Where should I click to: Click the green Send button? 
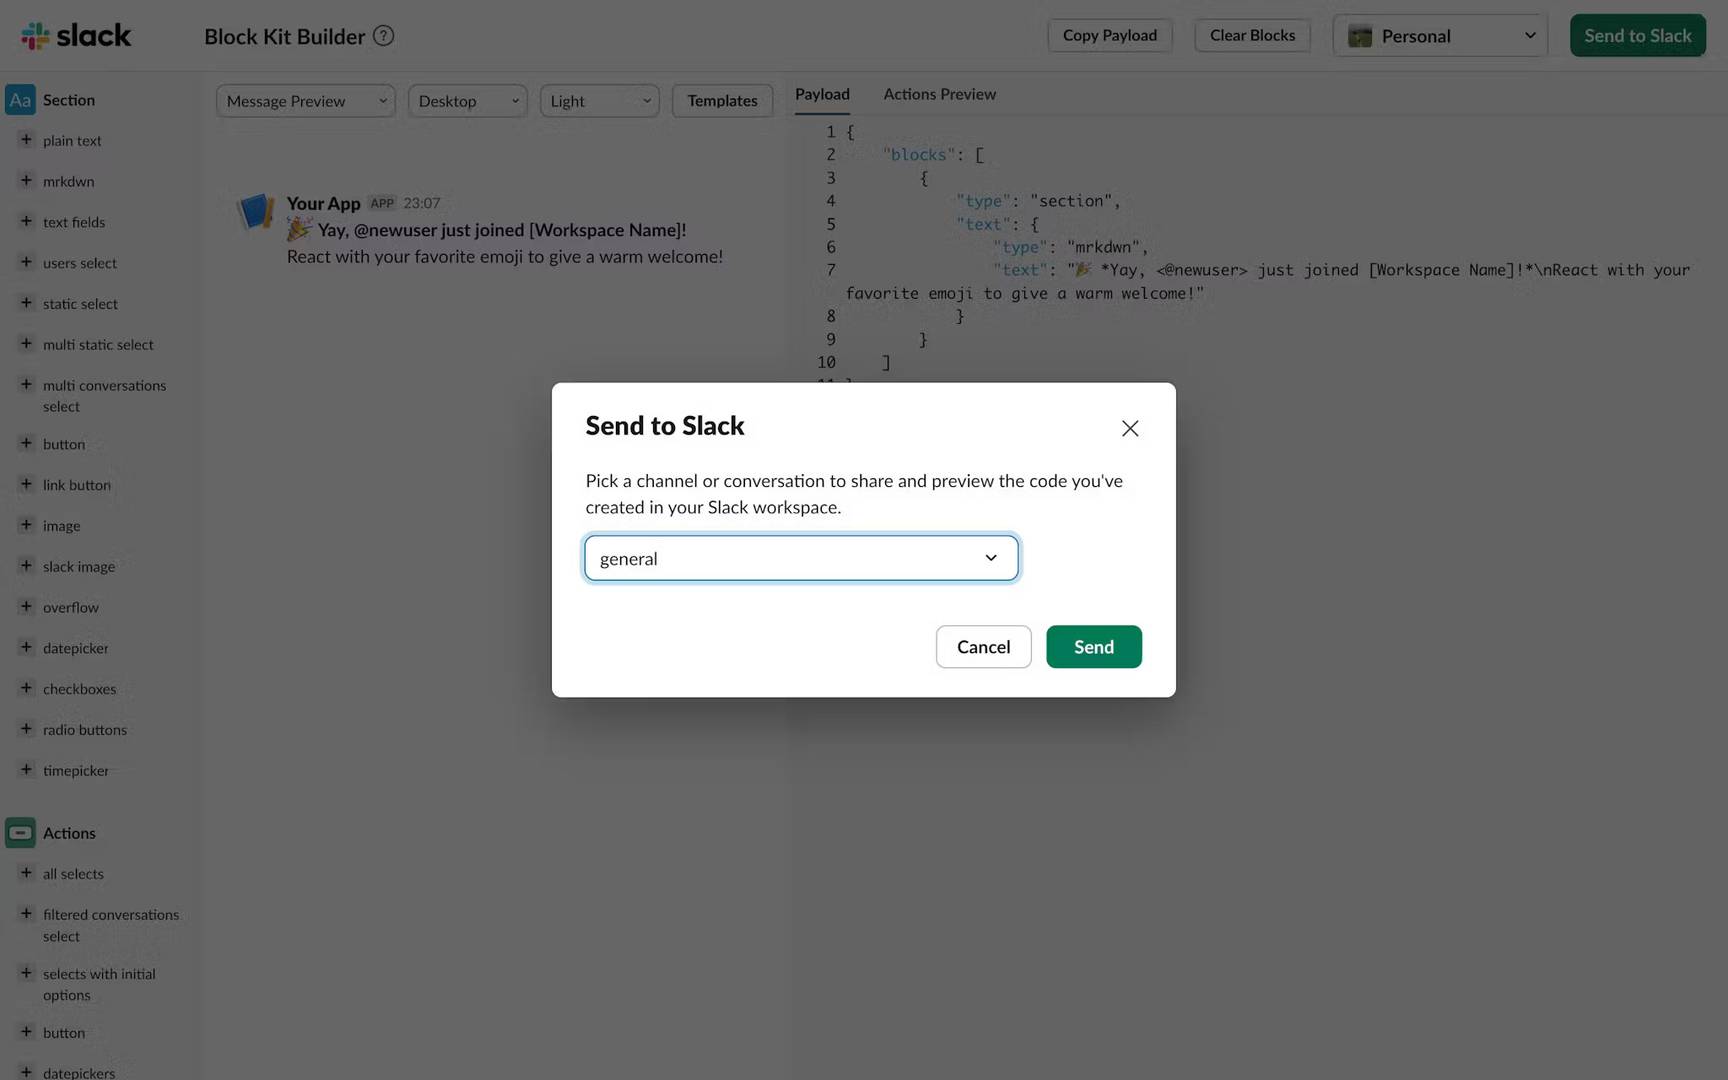tap(1094, 647)
